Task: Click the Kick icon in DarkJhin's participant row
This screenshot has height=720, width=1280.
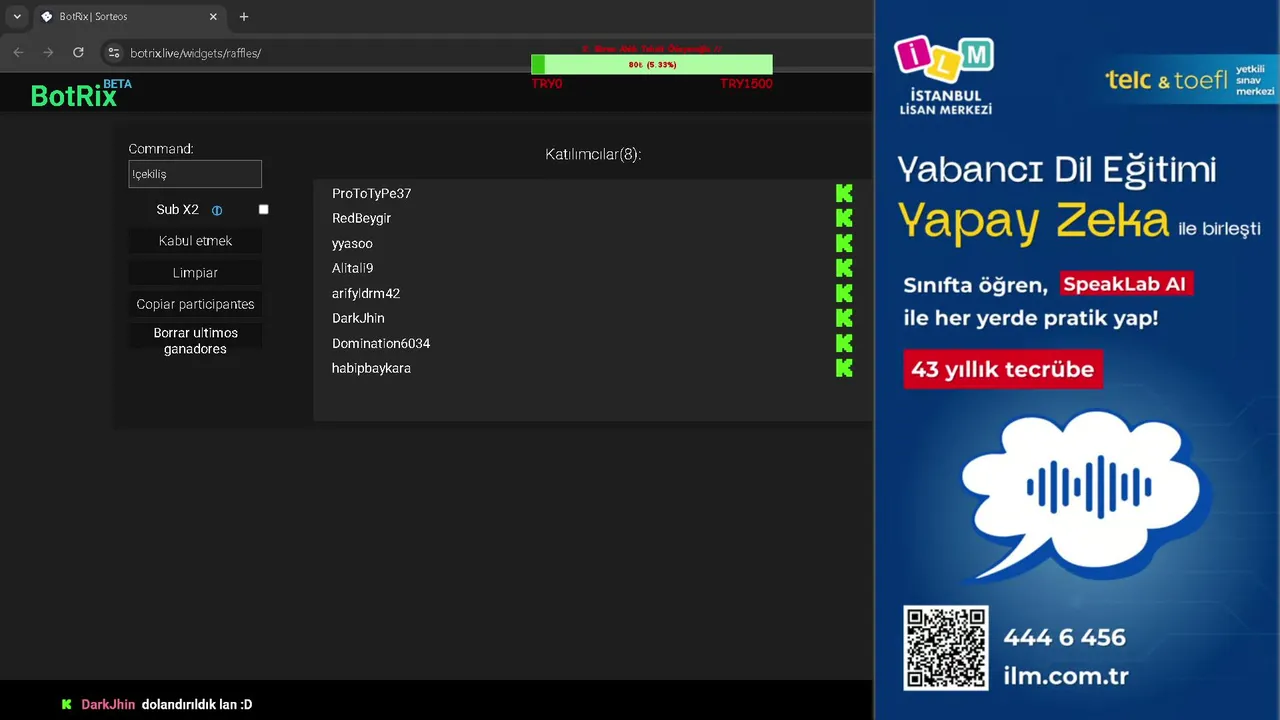Action: pos(844,318)
